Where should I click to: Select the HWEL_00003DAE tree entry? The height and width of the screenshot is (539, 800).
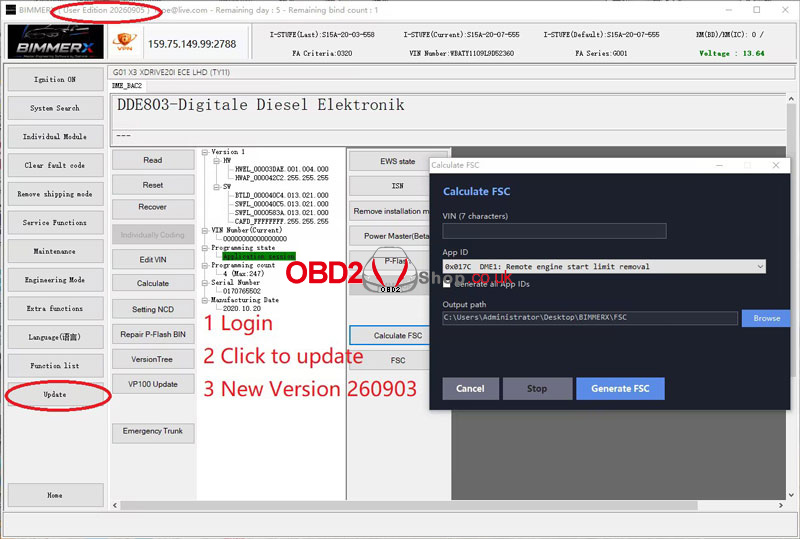click(282, 169)
